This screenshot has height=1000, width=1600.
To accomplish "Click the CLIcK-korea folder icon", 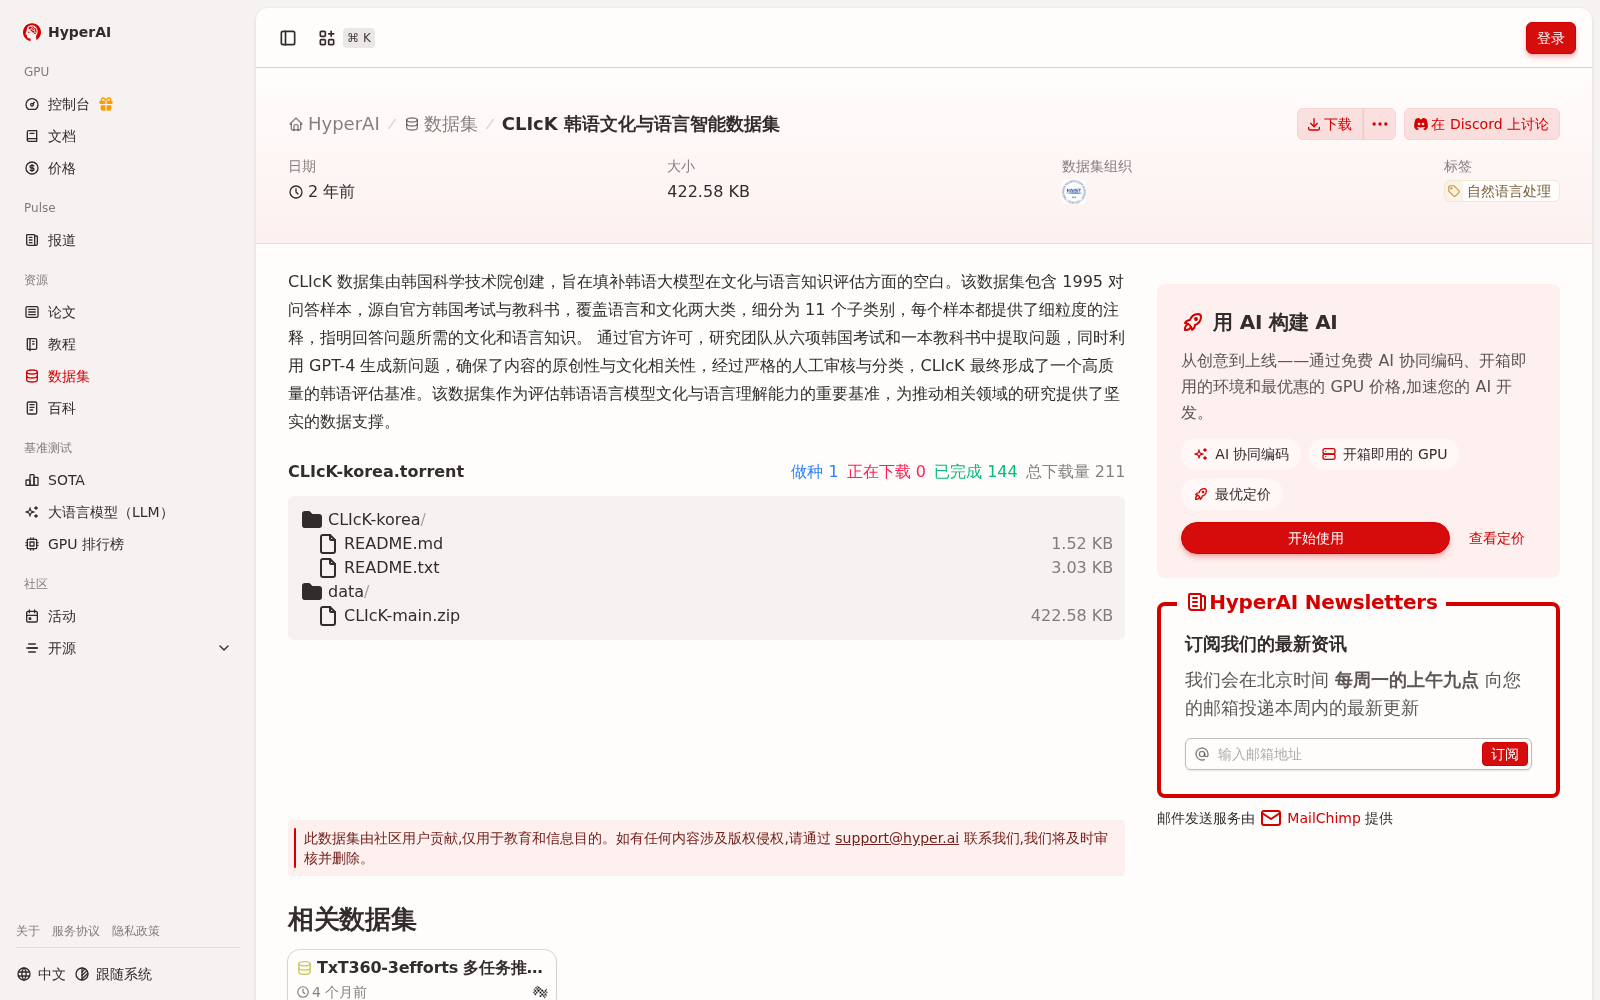I will (x=312, y=519).
